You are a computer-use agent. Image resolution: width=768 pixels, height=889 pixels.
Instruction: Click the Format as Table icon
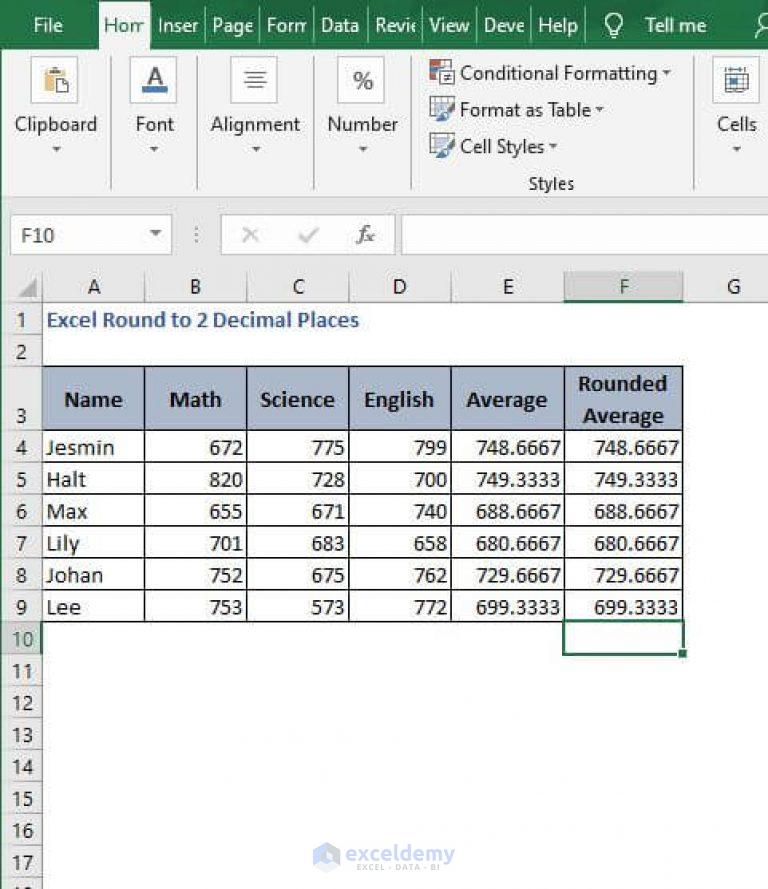pyautogui.click(x=442, y=109)
